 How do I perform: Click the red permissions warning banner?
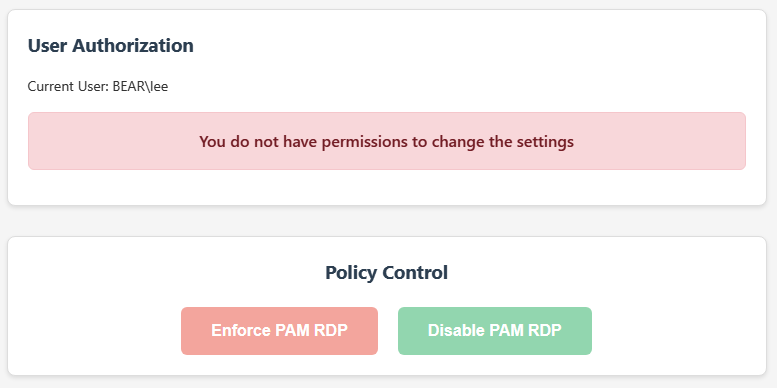coord(387,141)
